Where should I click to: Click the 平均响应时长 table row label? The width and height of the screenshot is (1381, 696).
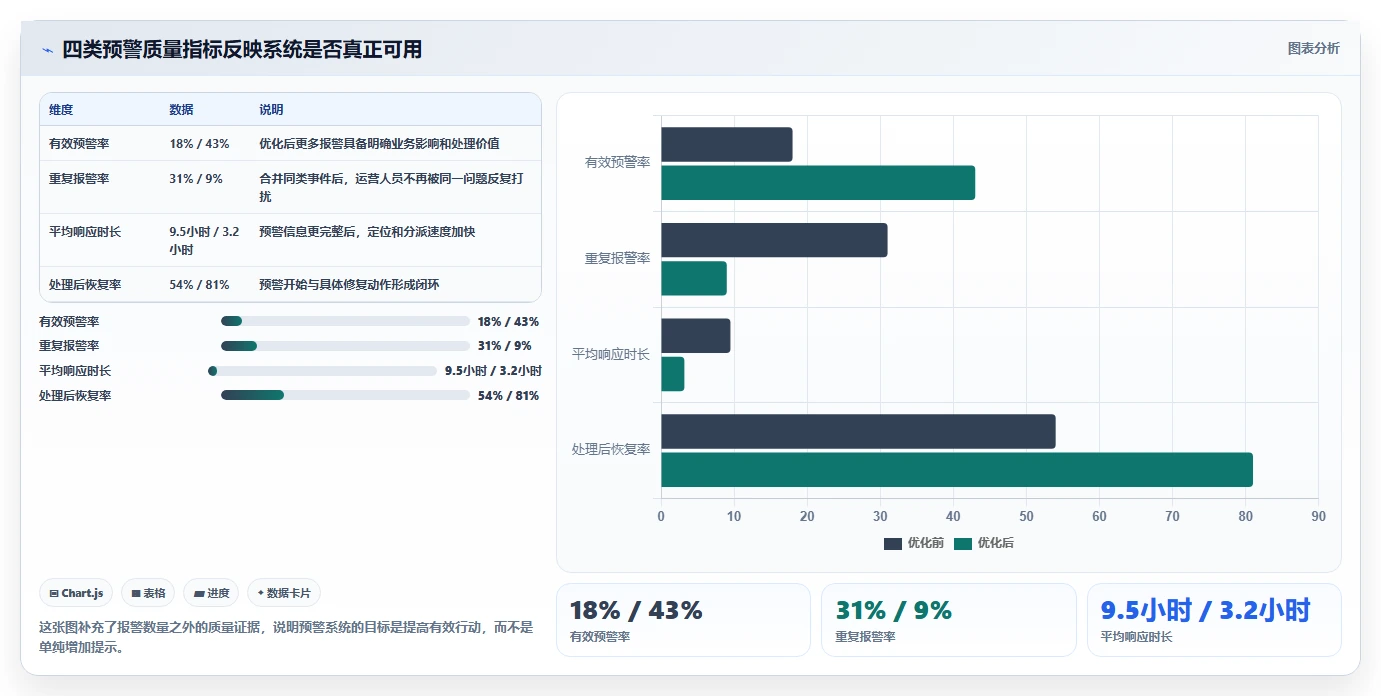click(85, 232)
